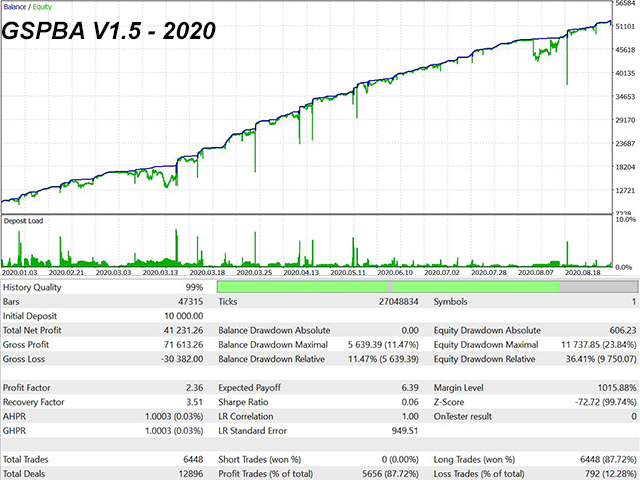
Task: Click Profit Trades value 5656 (87.72%)
Action: pyautogui.click(x=391, y=474)
